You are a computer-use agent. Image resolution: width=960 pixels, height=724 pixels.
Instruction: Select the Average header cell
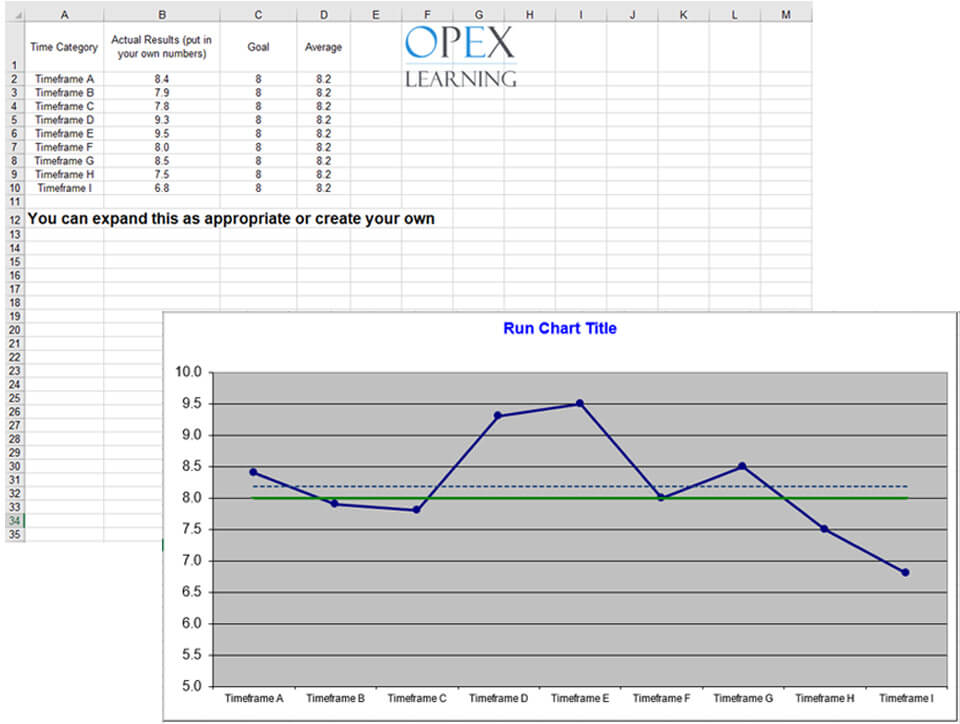[x=323, y=45]
